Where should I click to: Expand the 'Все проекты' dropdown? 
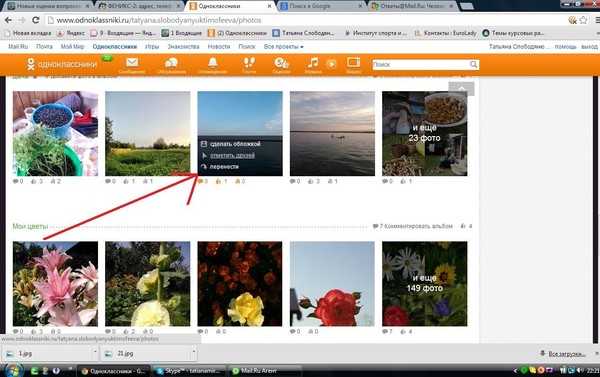click(x=284, y=47)
